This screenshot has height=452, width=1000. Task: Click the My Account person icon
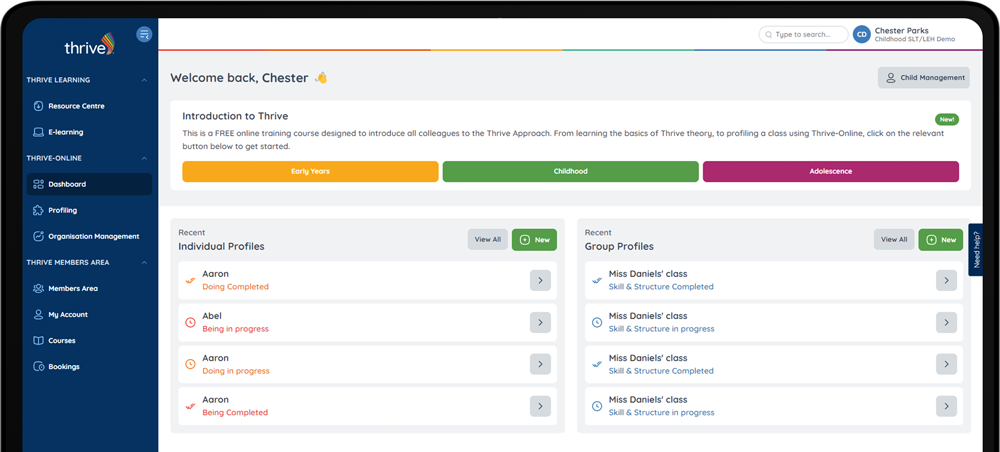(x=38, y=314)
